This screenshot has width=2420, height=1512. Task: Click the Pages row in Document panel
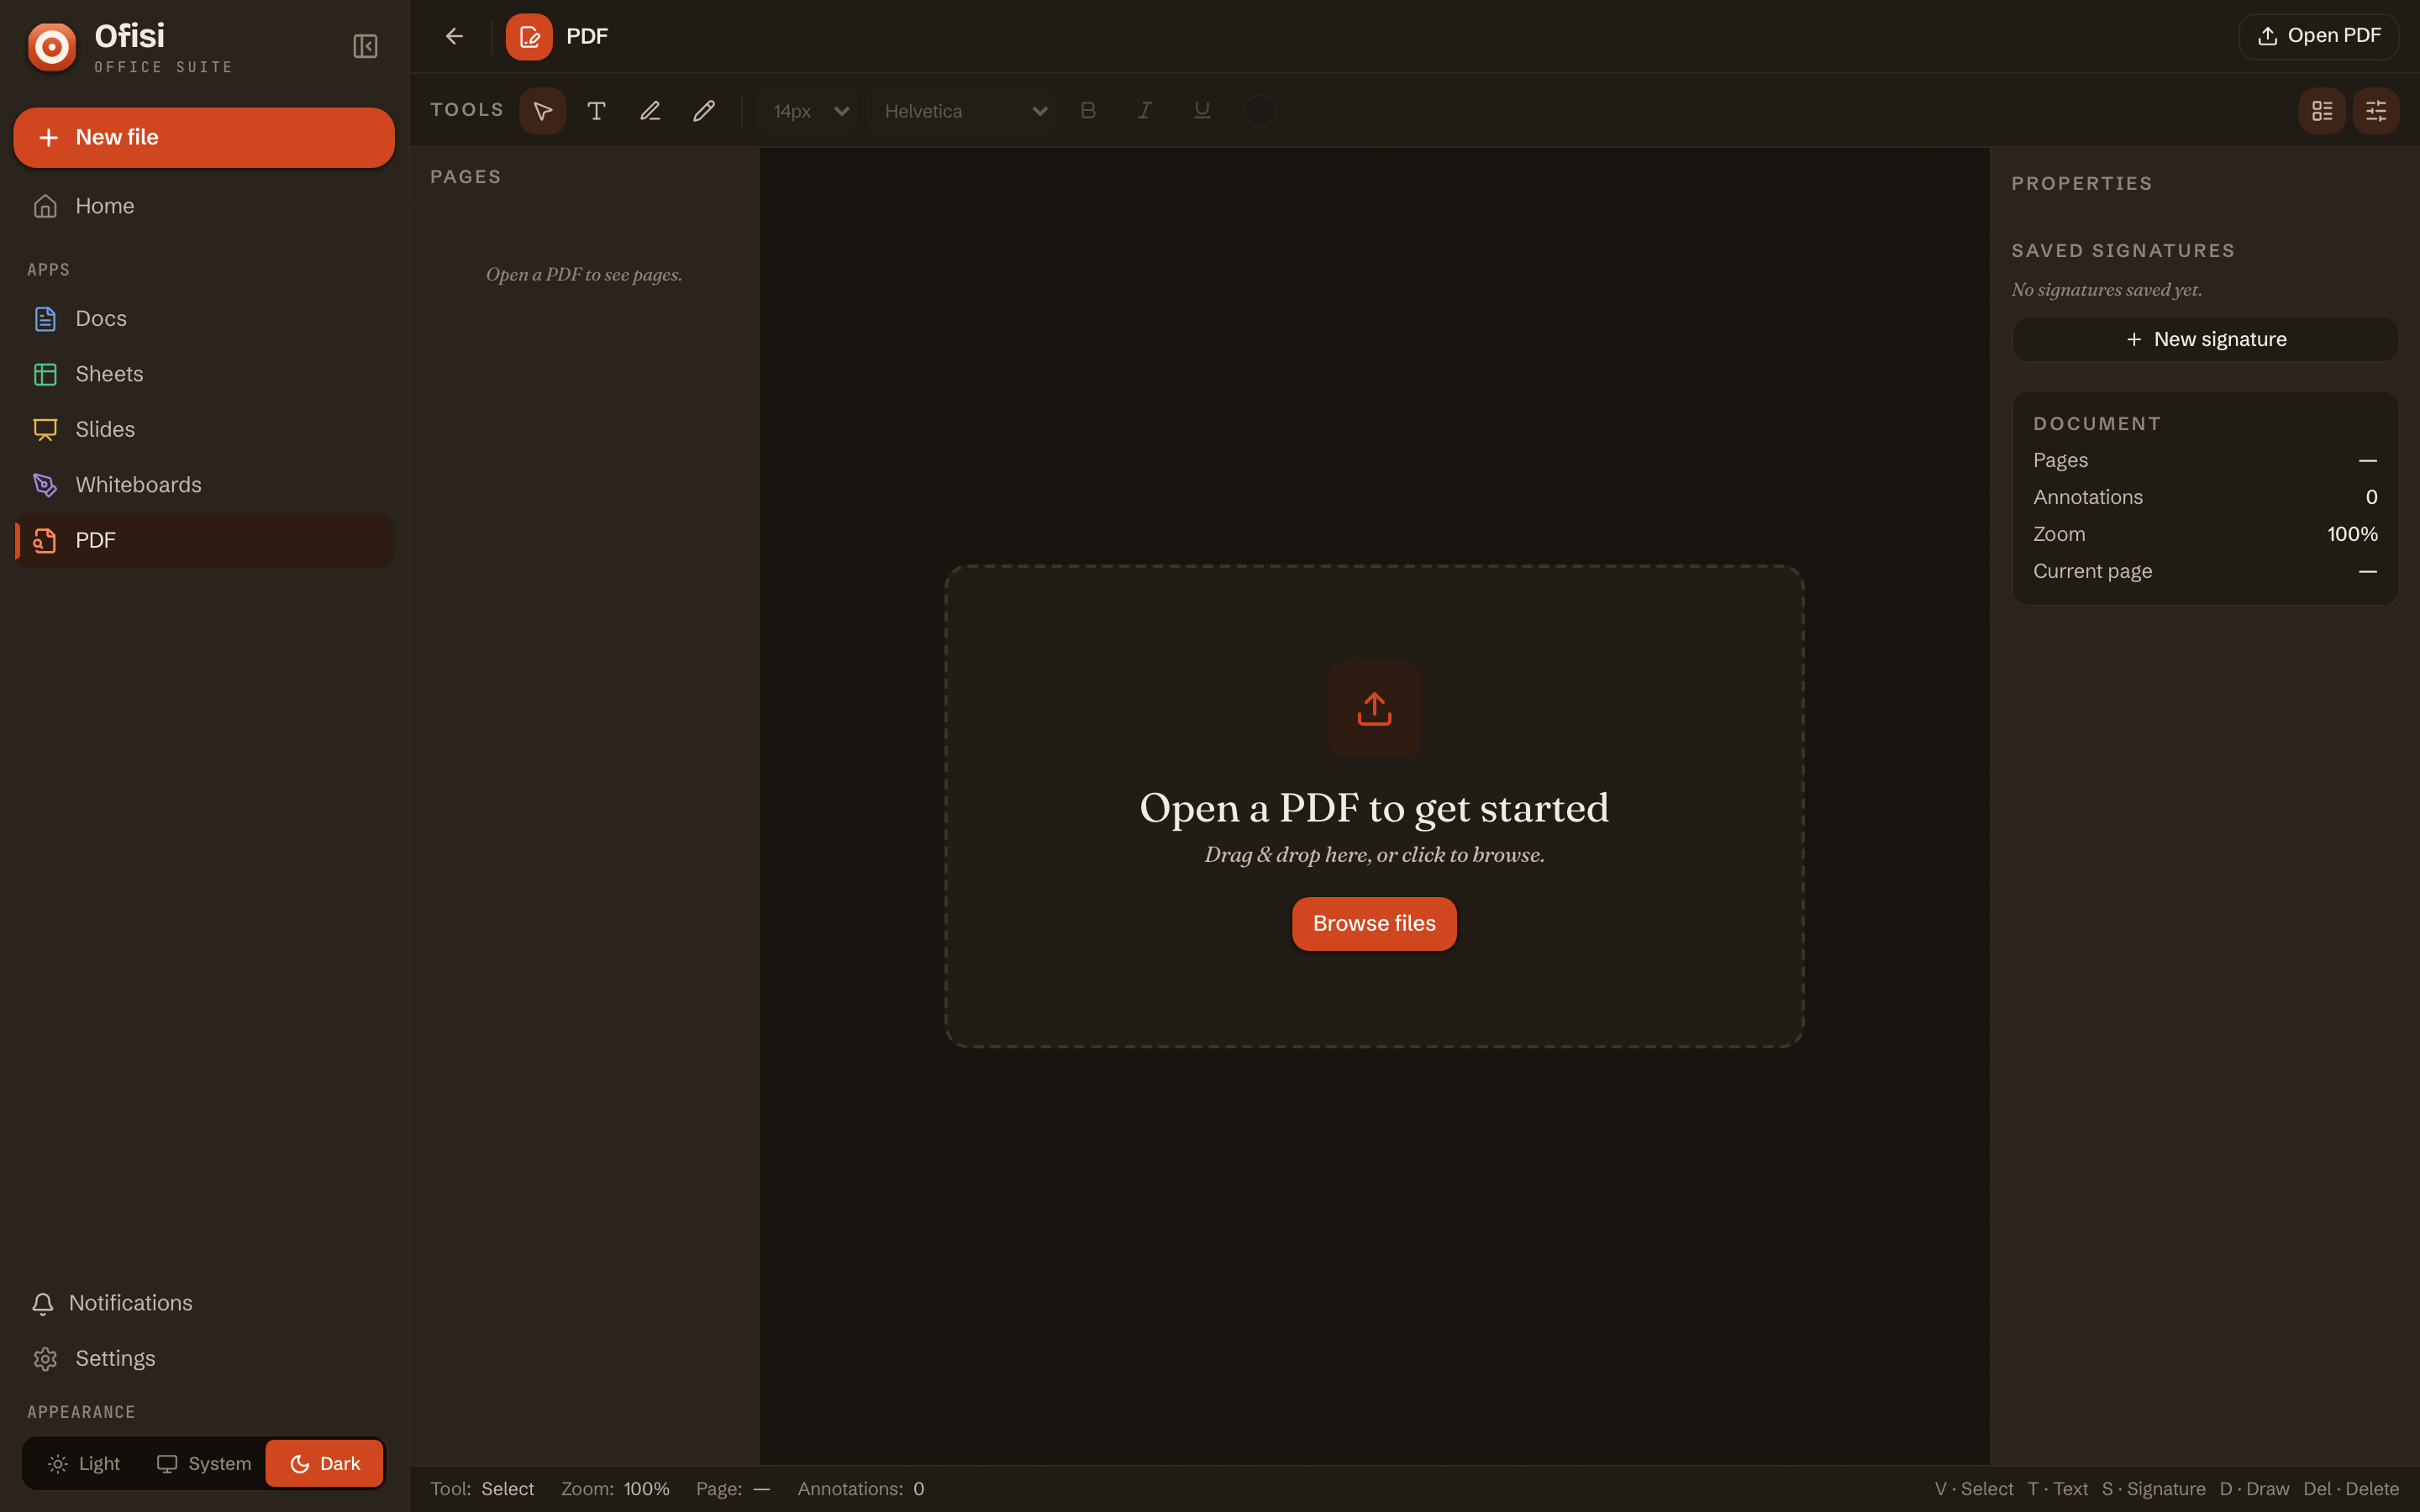point(2205,461)
